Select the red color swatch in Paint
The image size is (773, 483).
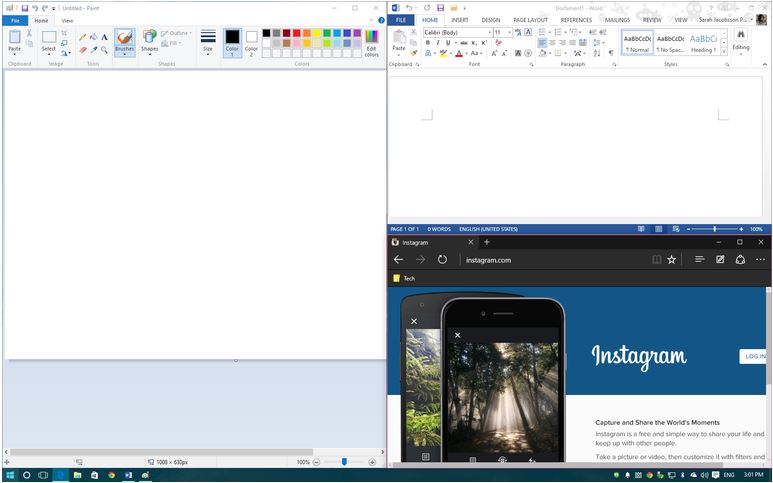[296, 33]
